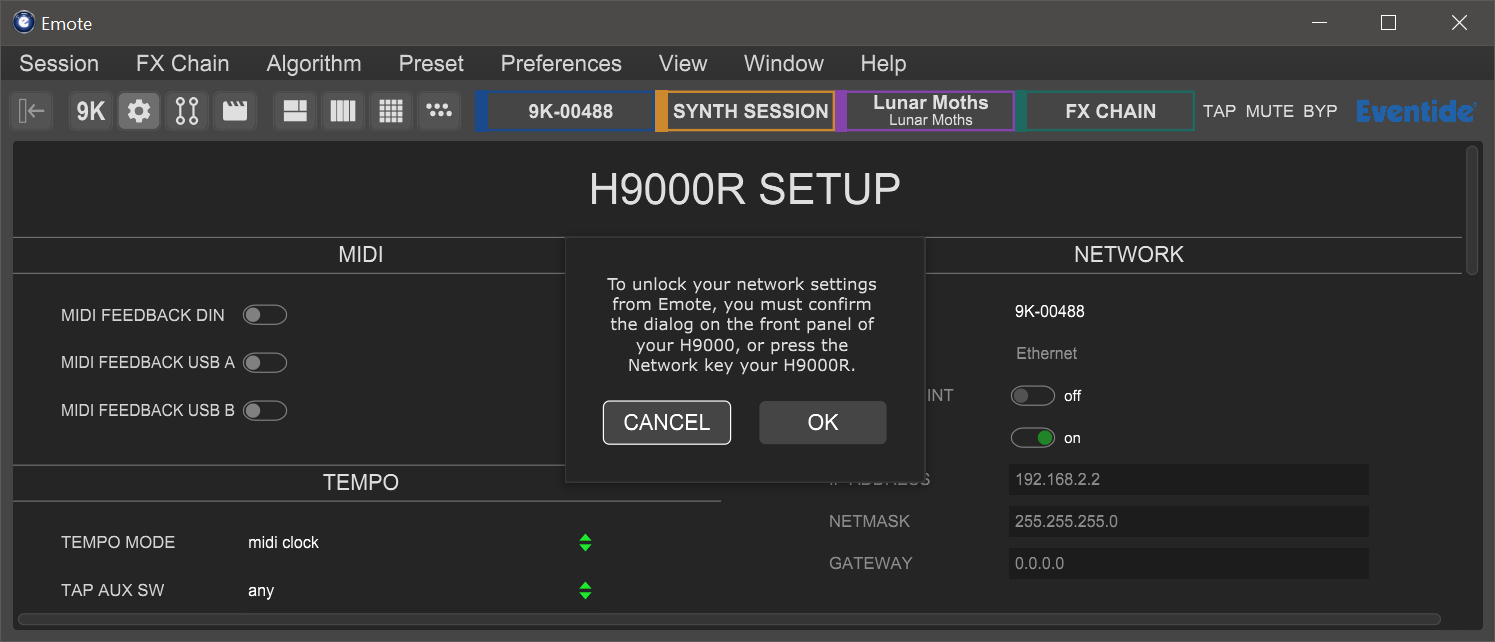
Task: Click the gateway field 0.0.0.0
Action: coord(1189,564)
